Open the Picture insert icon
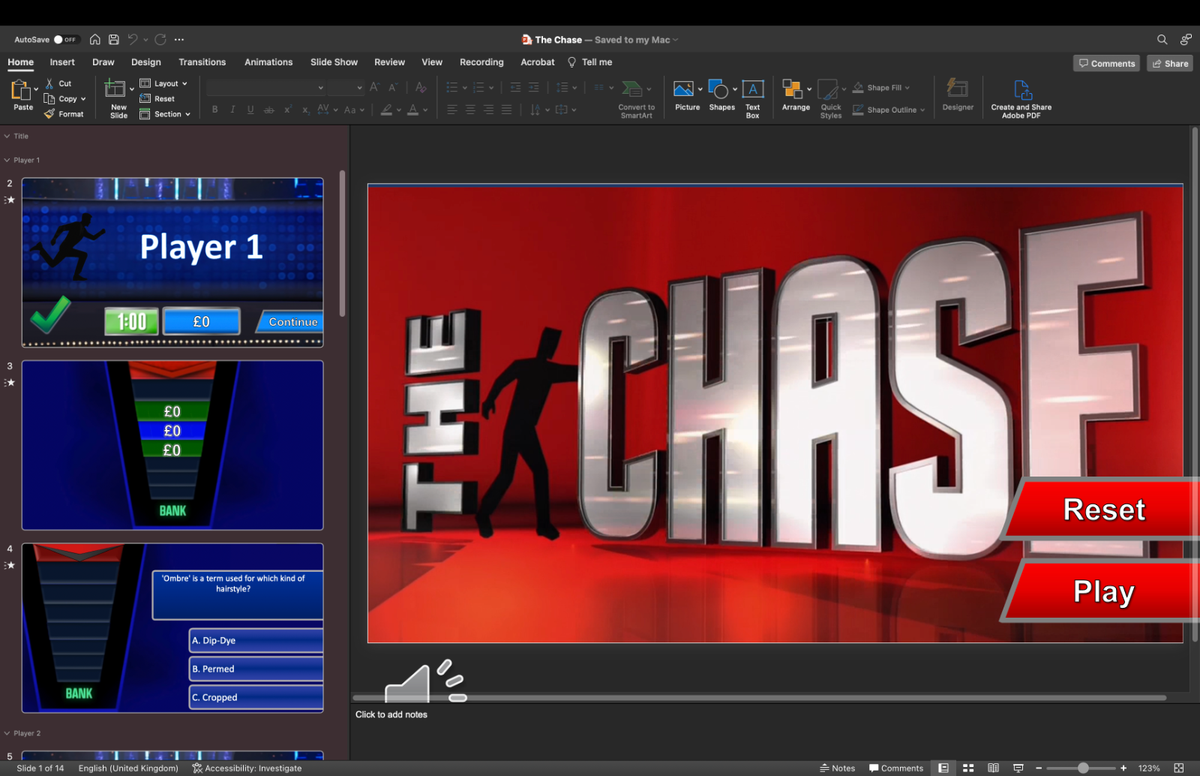 [684, 89]
